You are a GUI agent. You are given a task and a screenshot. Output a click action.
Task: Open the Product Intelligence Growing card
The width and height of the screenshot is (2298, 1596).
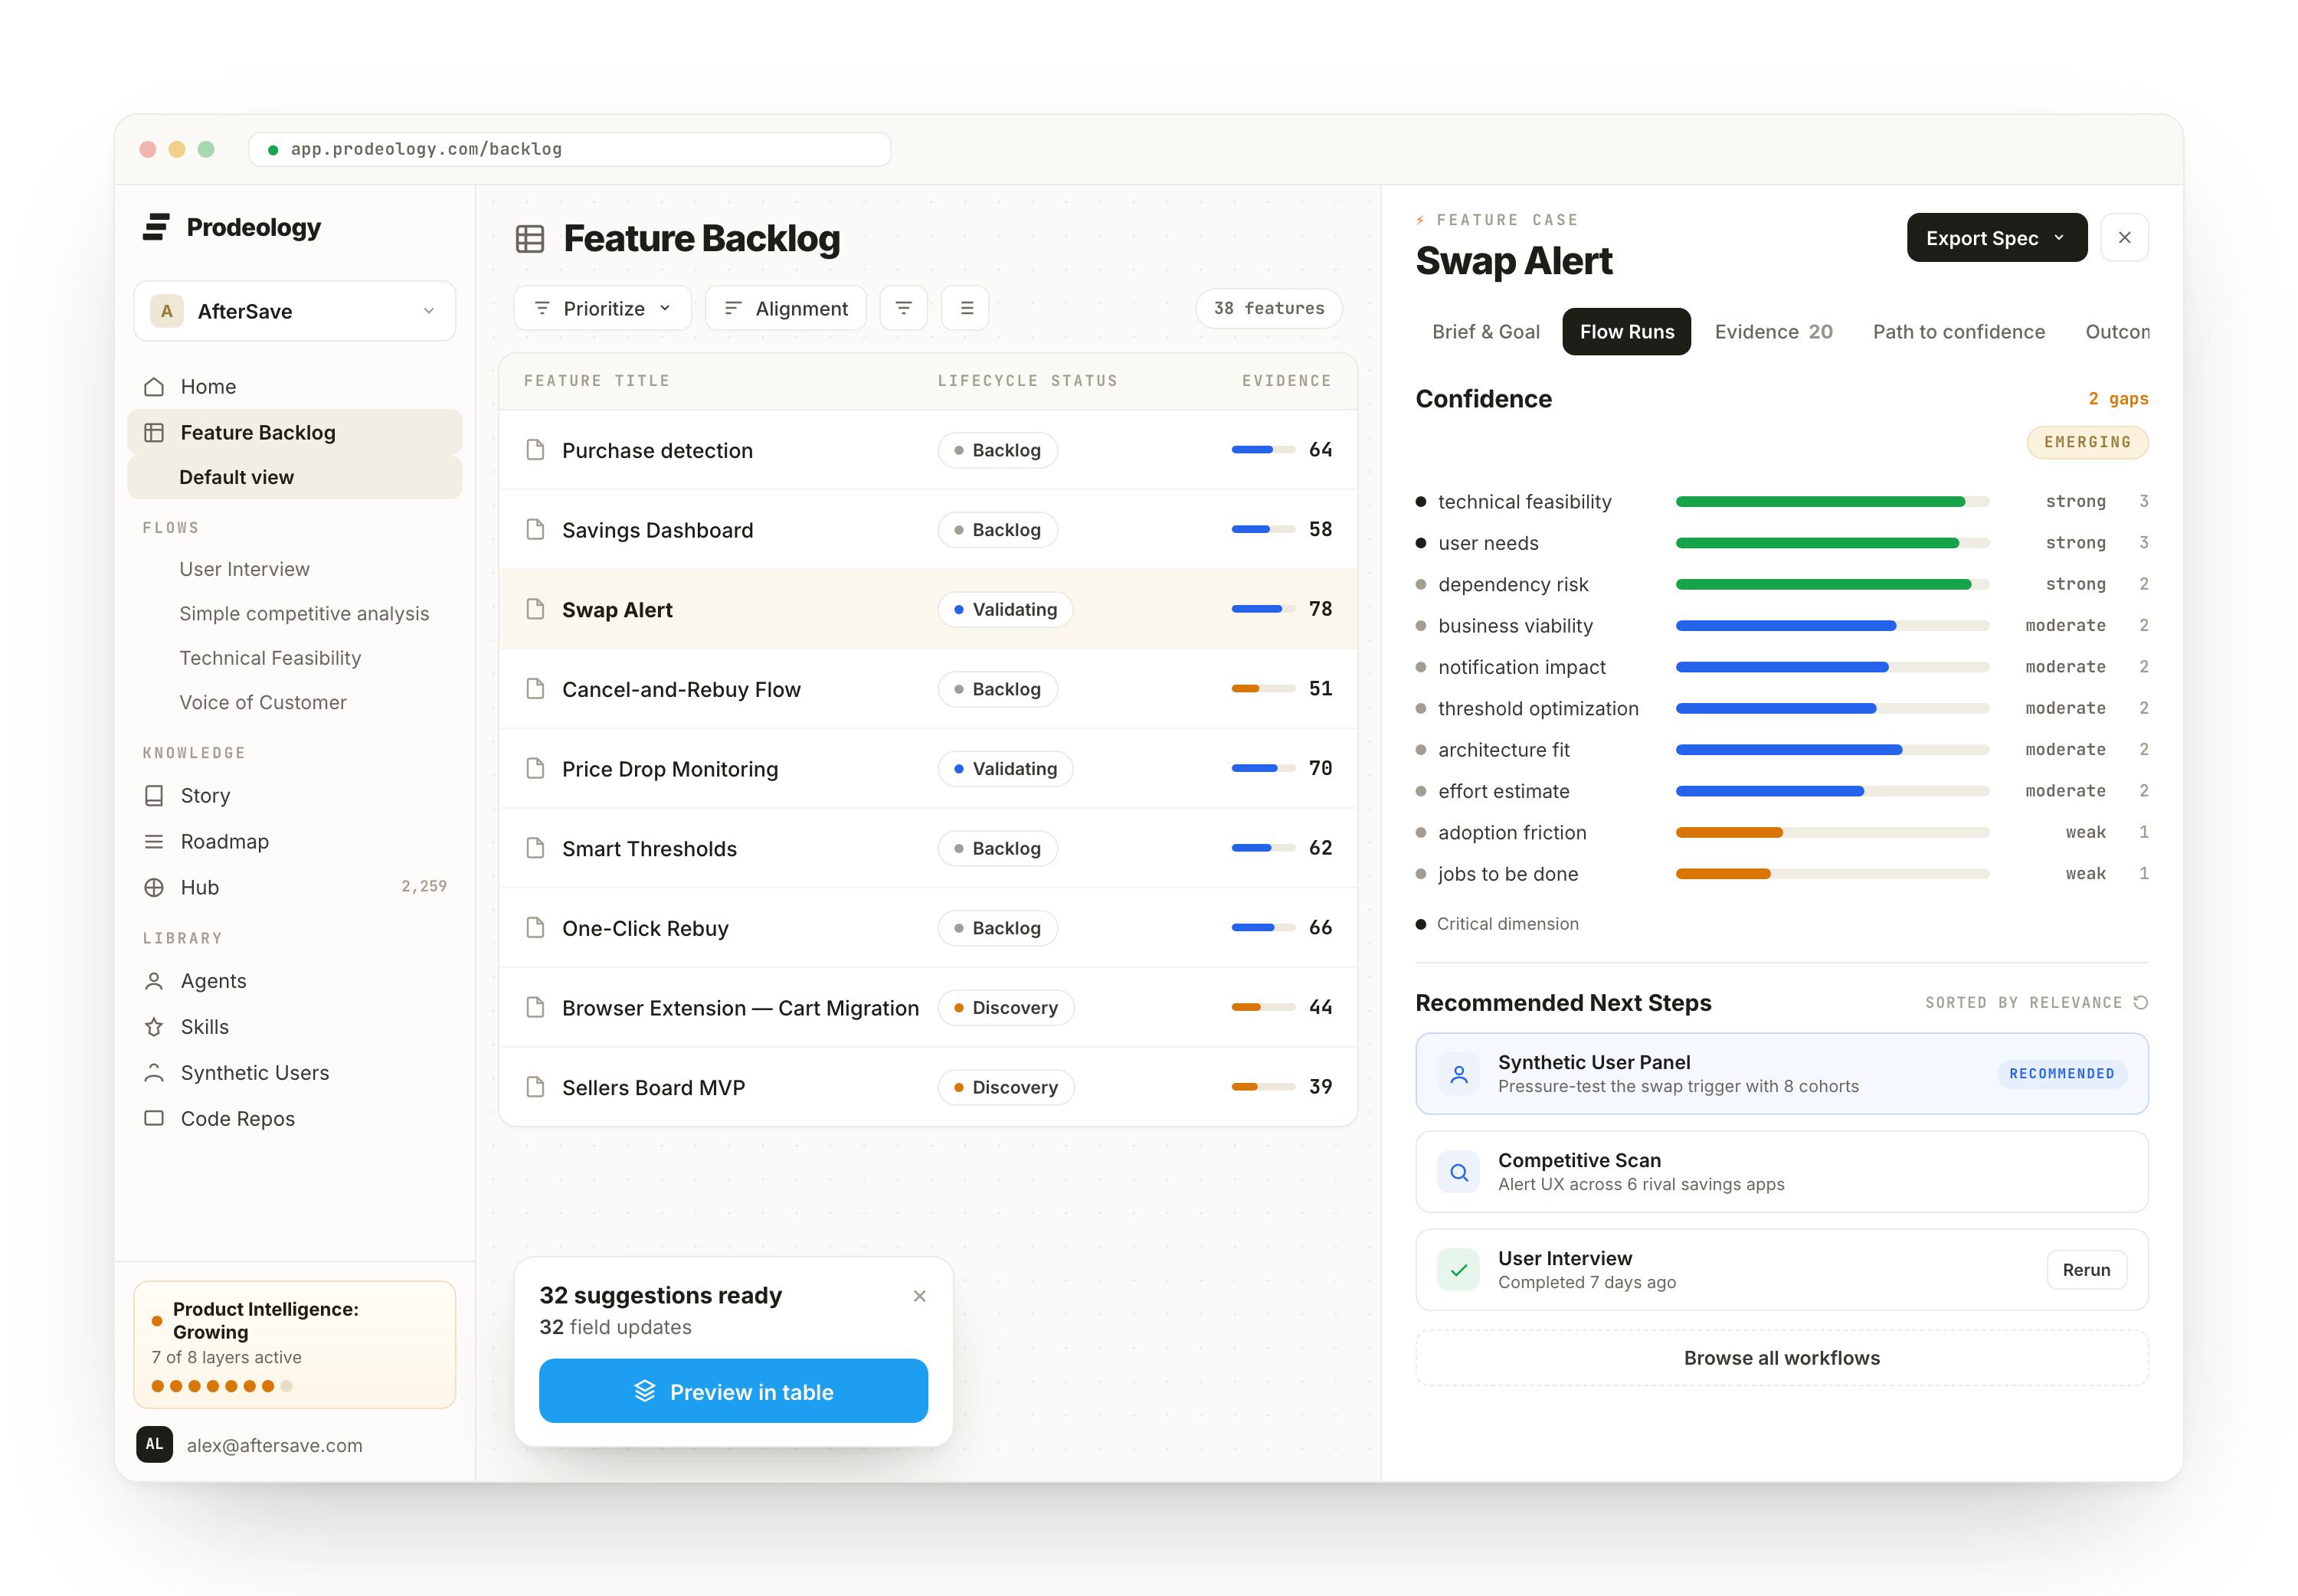(295, 1346)
